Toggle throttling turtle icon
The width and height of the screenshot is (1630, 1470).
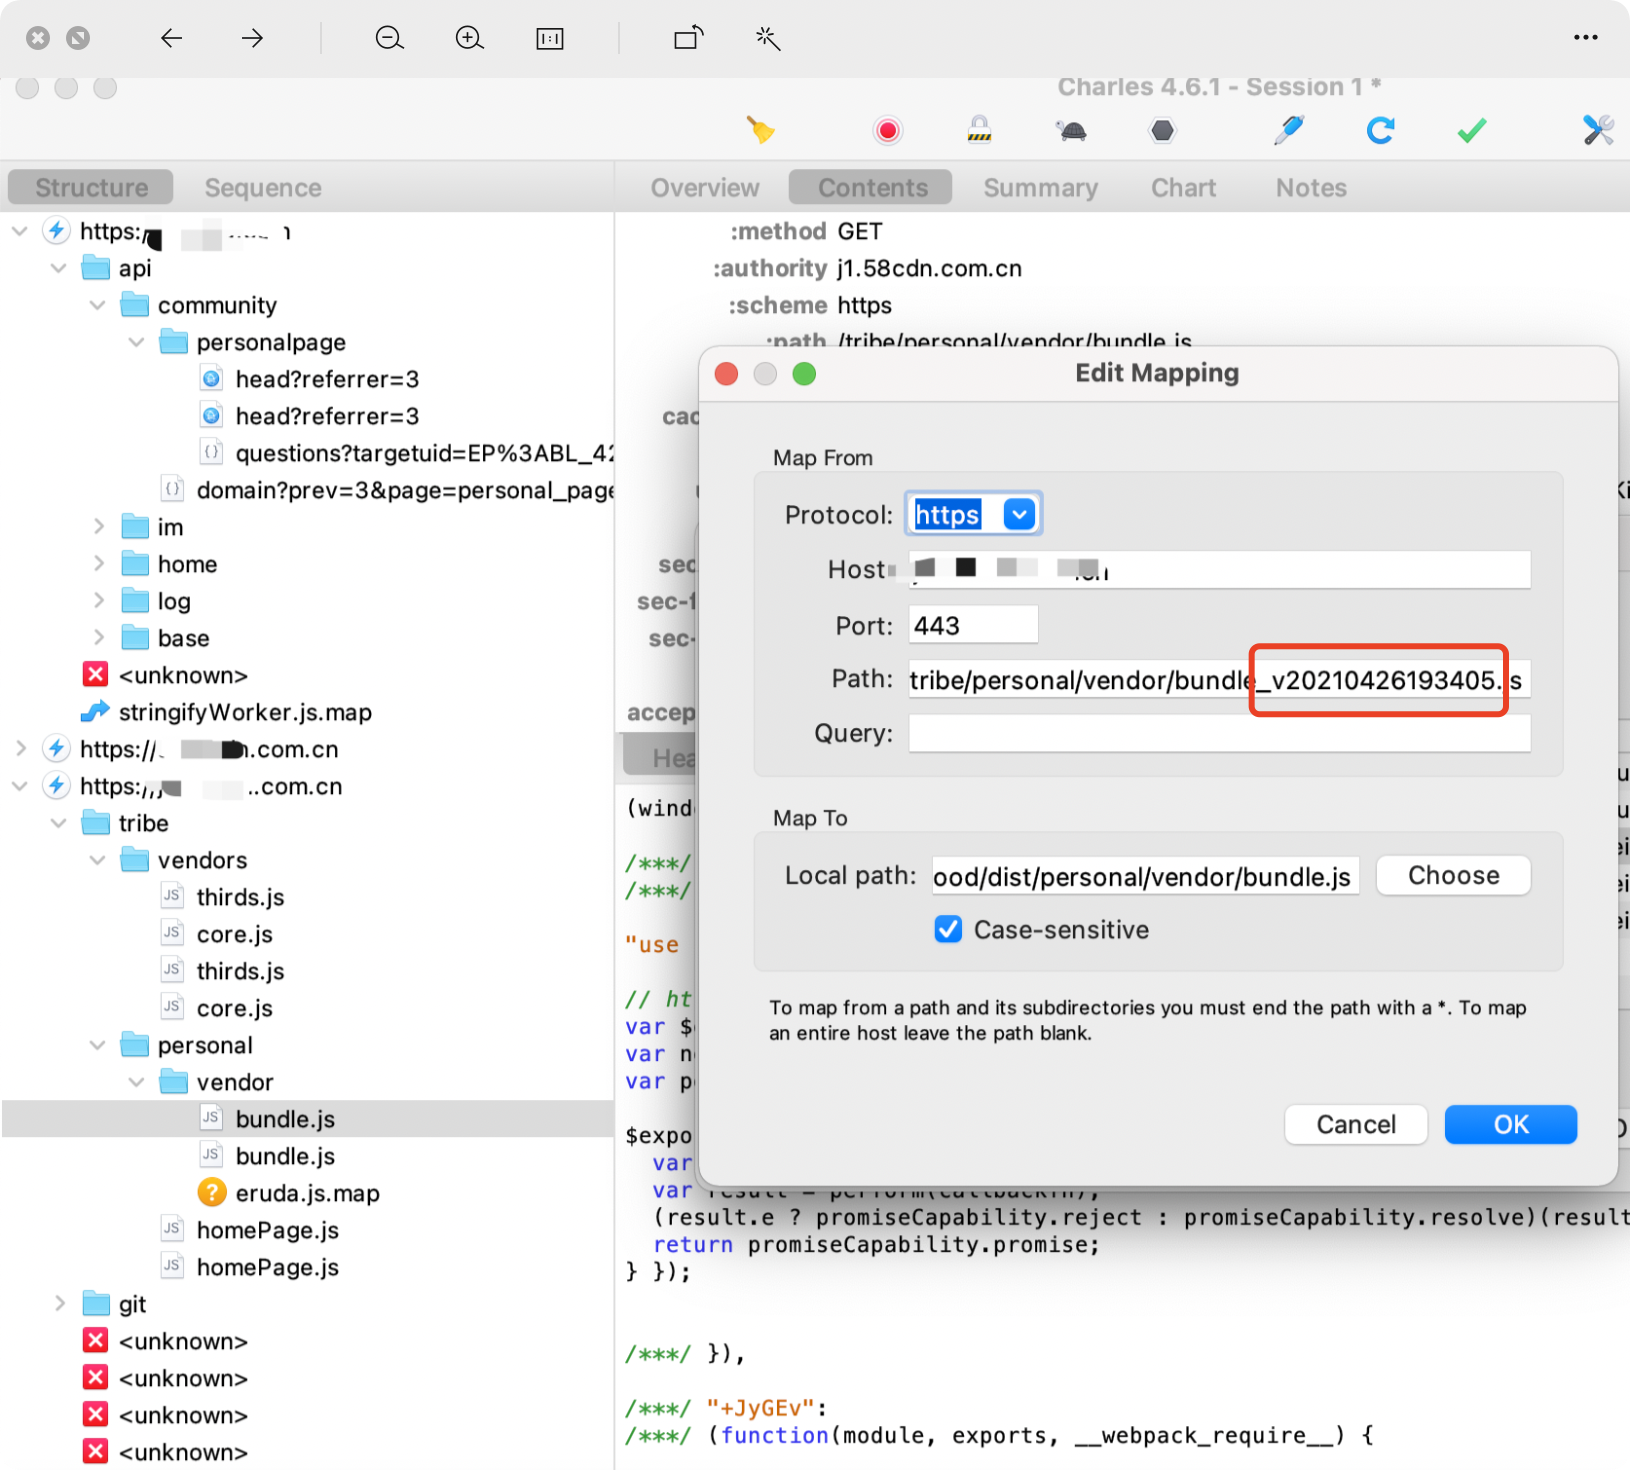point(1071,130)
